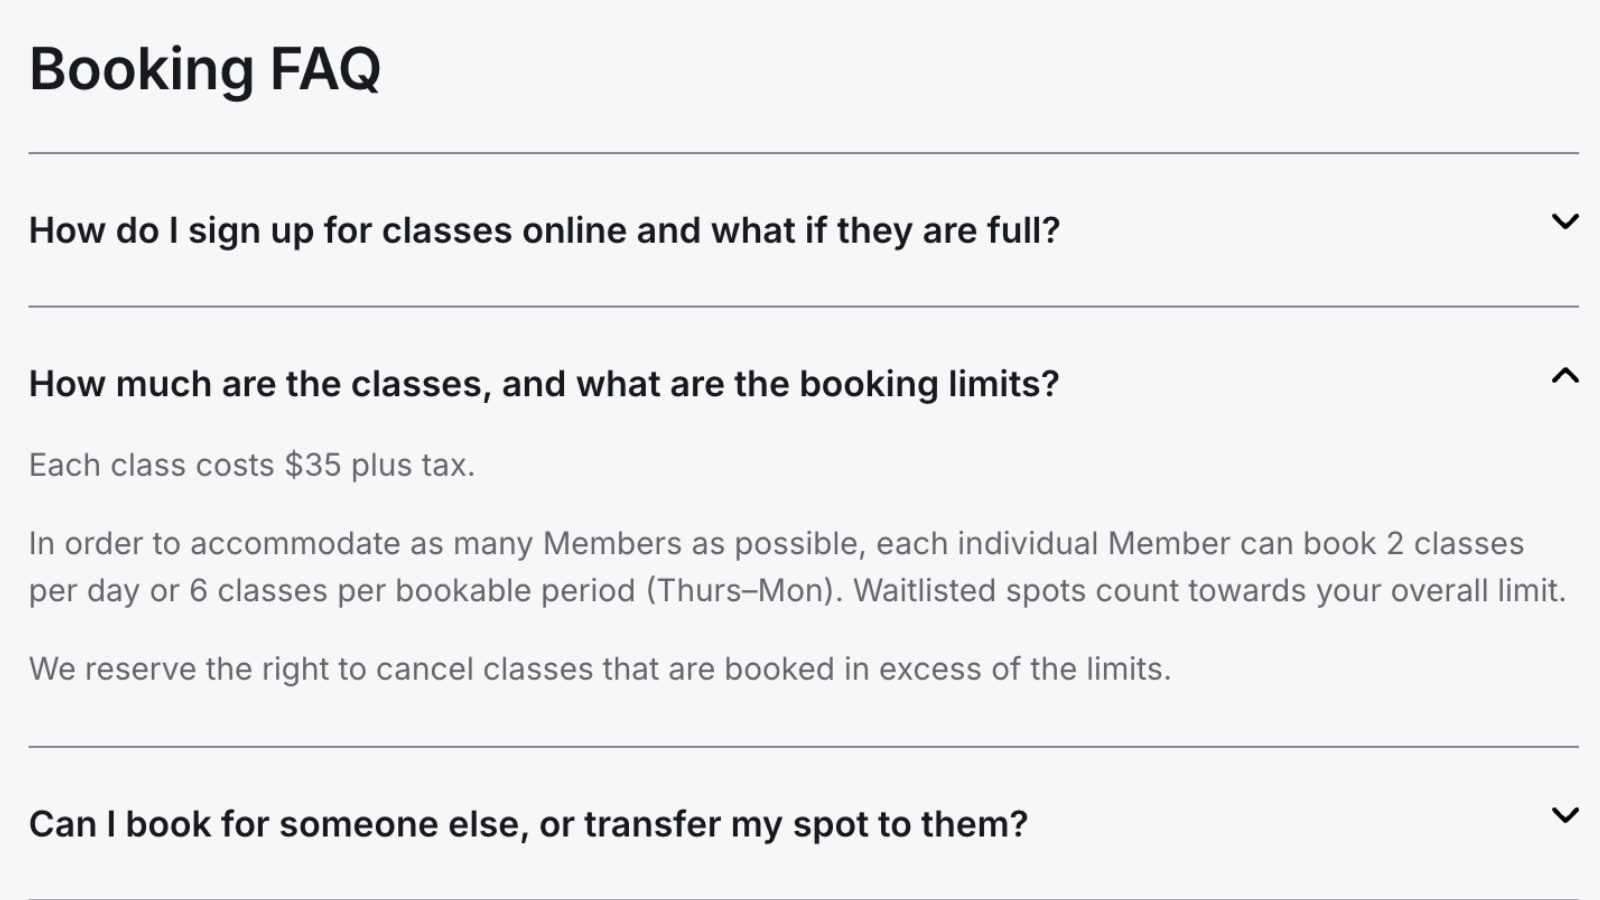Image resolution: width=1600 pixels, height=900 pixels.
Task: Click the Booking FAQ heading
Action: tap(205, 70)
